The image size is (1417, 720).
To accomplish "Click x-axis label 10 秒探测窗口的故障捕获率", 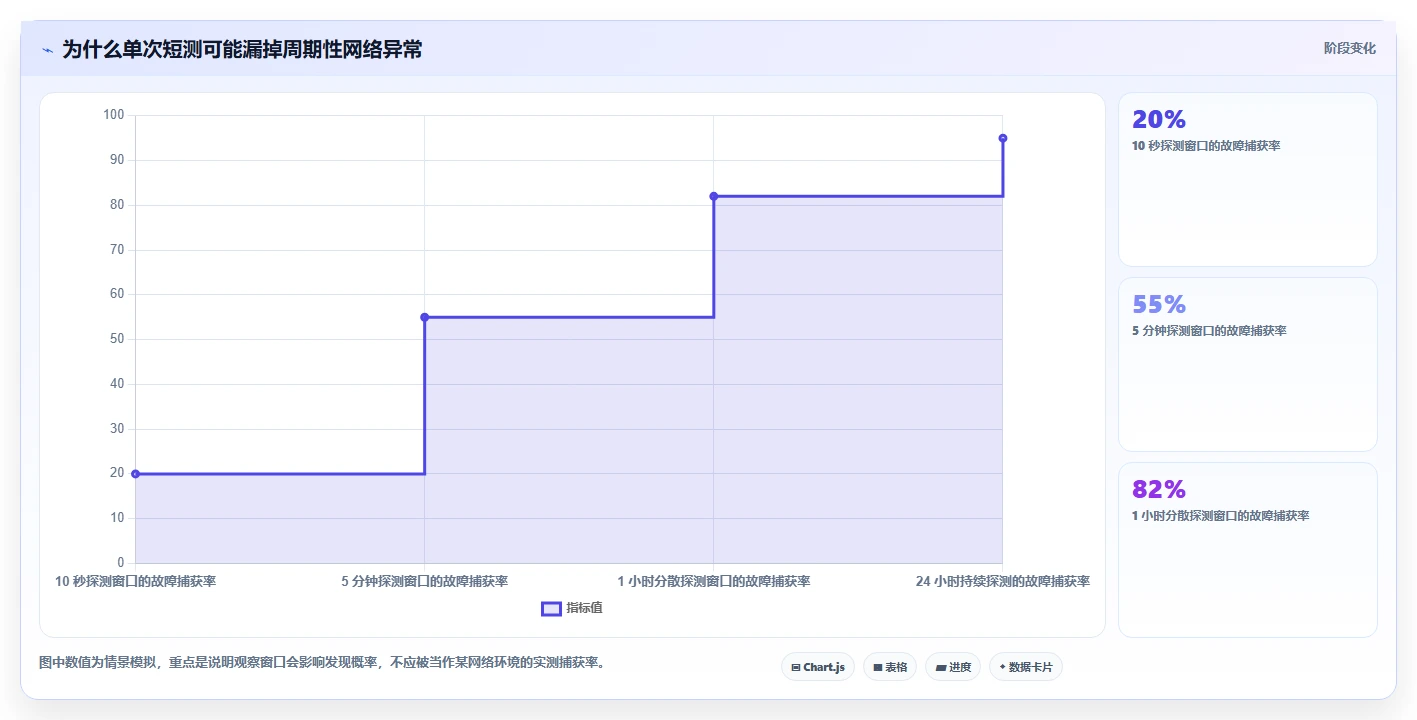I will (x=136, y=581).
